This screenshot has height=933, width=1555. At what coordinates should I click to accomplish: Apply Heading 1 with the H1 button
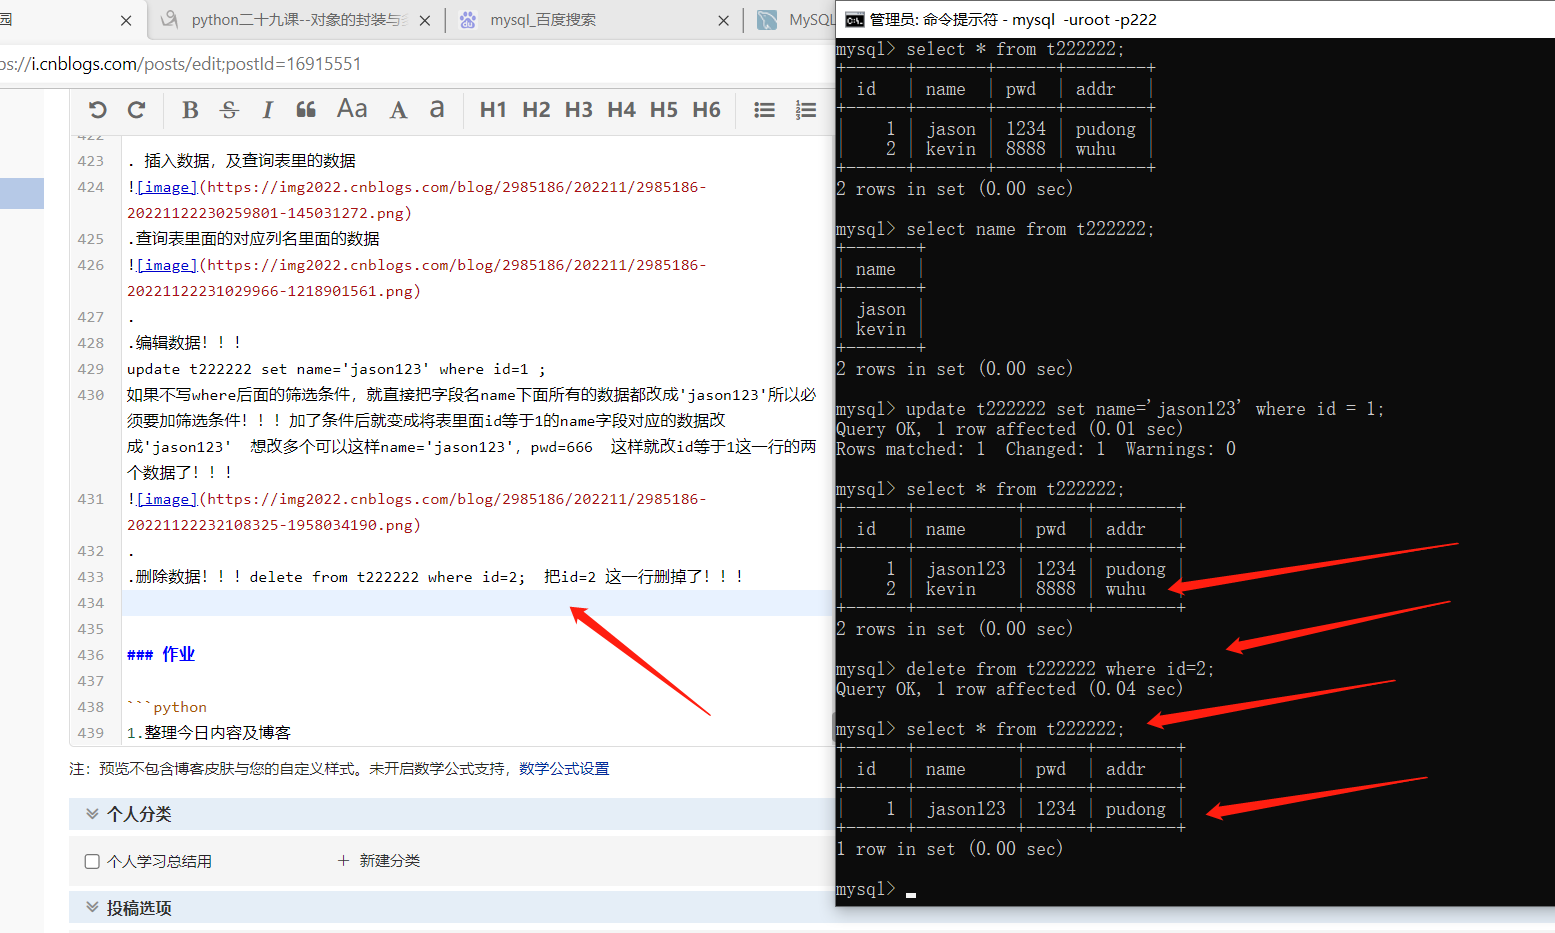point(493,110)
